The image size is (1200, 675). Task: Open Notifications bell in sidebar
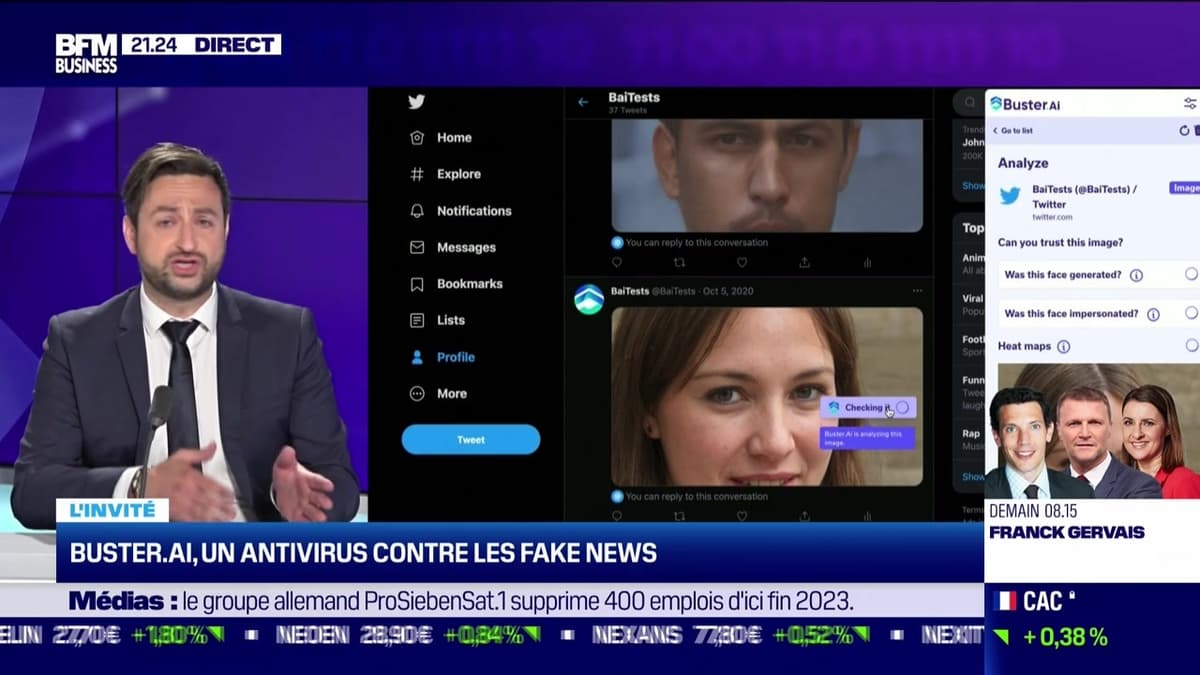(461, 211)
